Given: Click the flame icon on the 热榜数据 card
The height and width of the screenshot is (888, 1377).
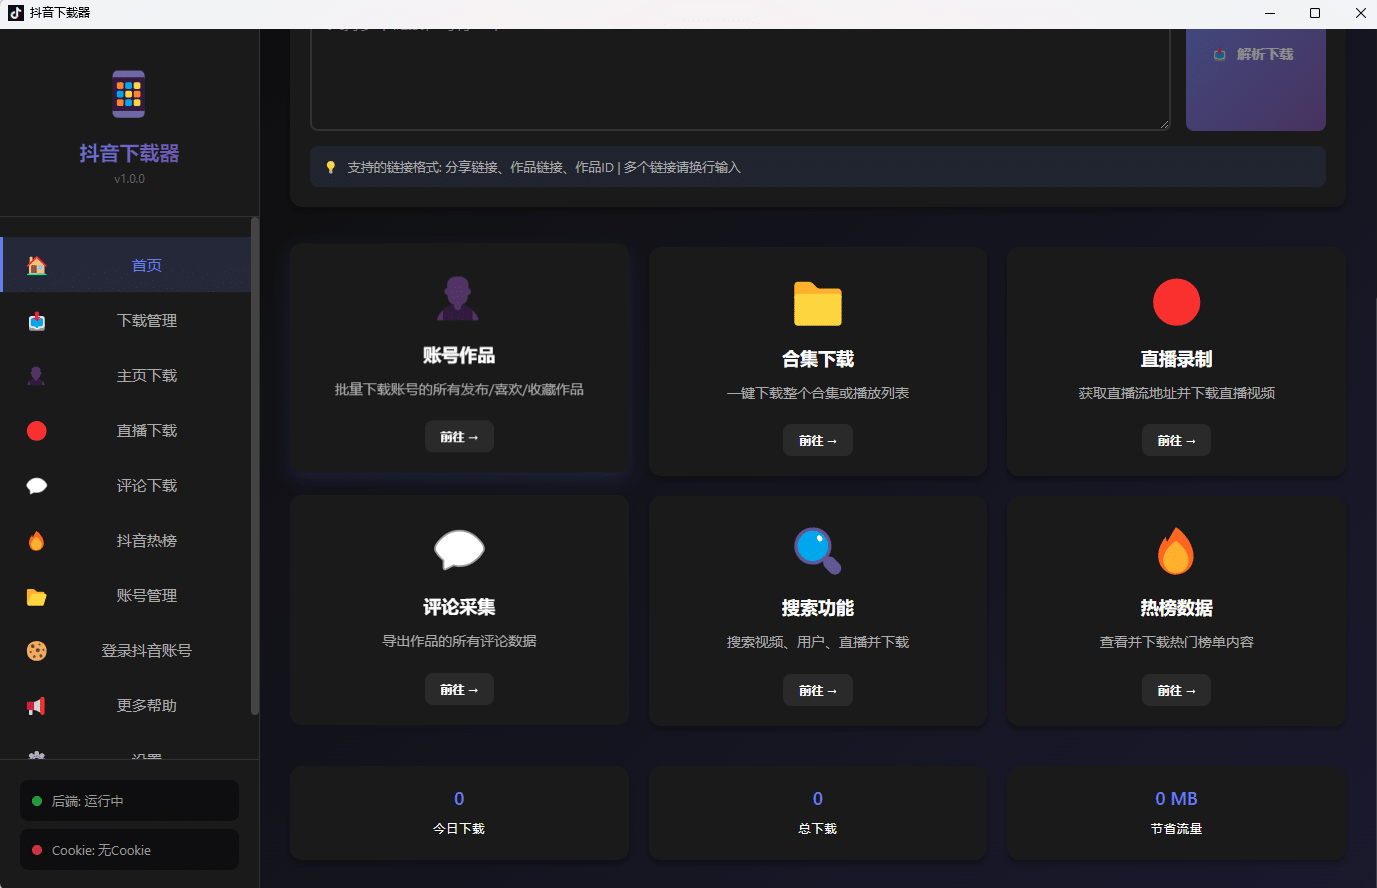Looking at the screenshot, I should [1176, 550].
